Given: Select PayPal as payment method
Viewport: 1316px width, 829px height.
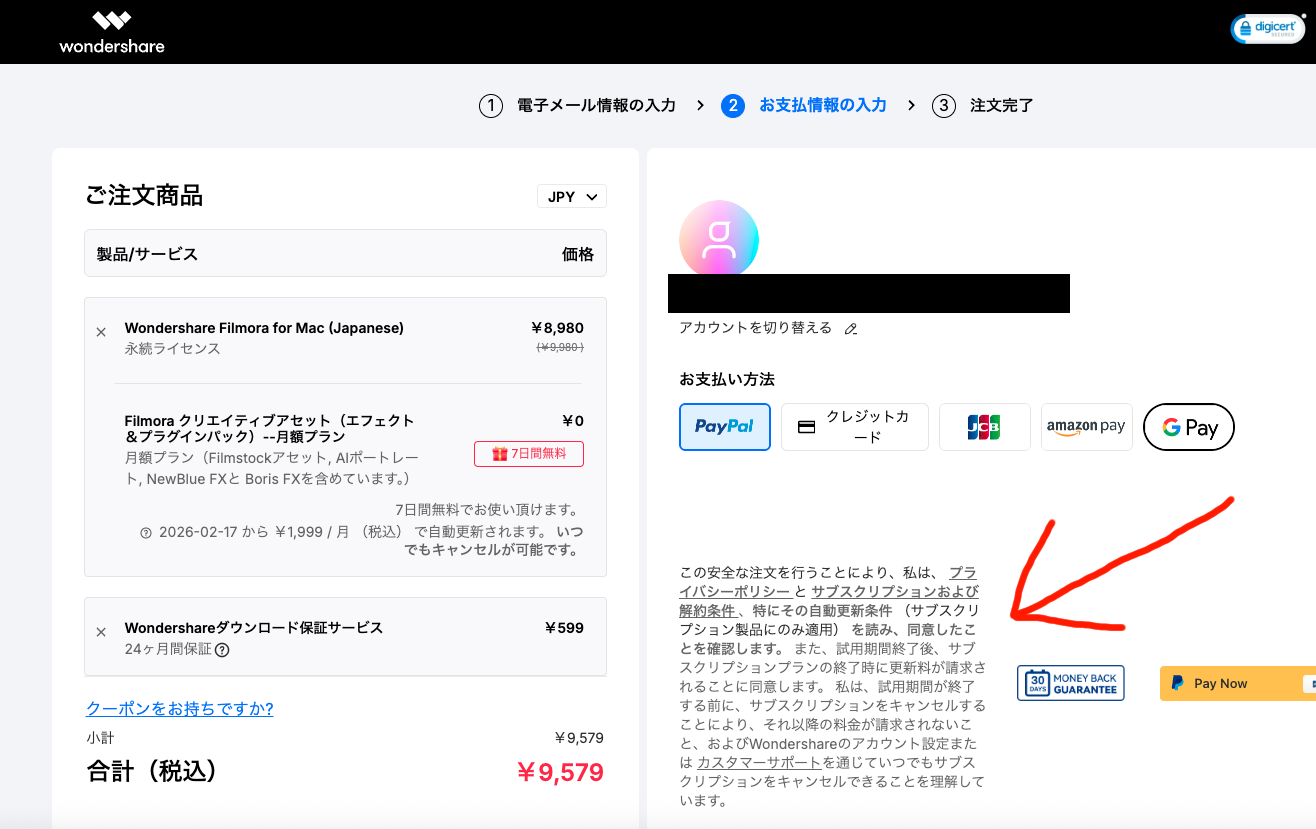Looking at the screenshot, I should 724,427.
